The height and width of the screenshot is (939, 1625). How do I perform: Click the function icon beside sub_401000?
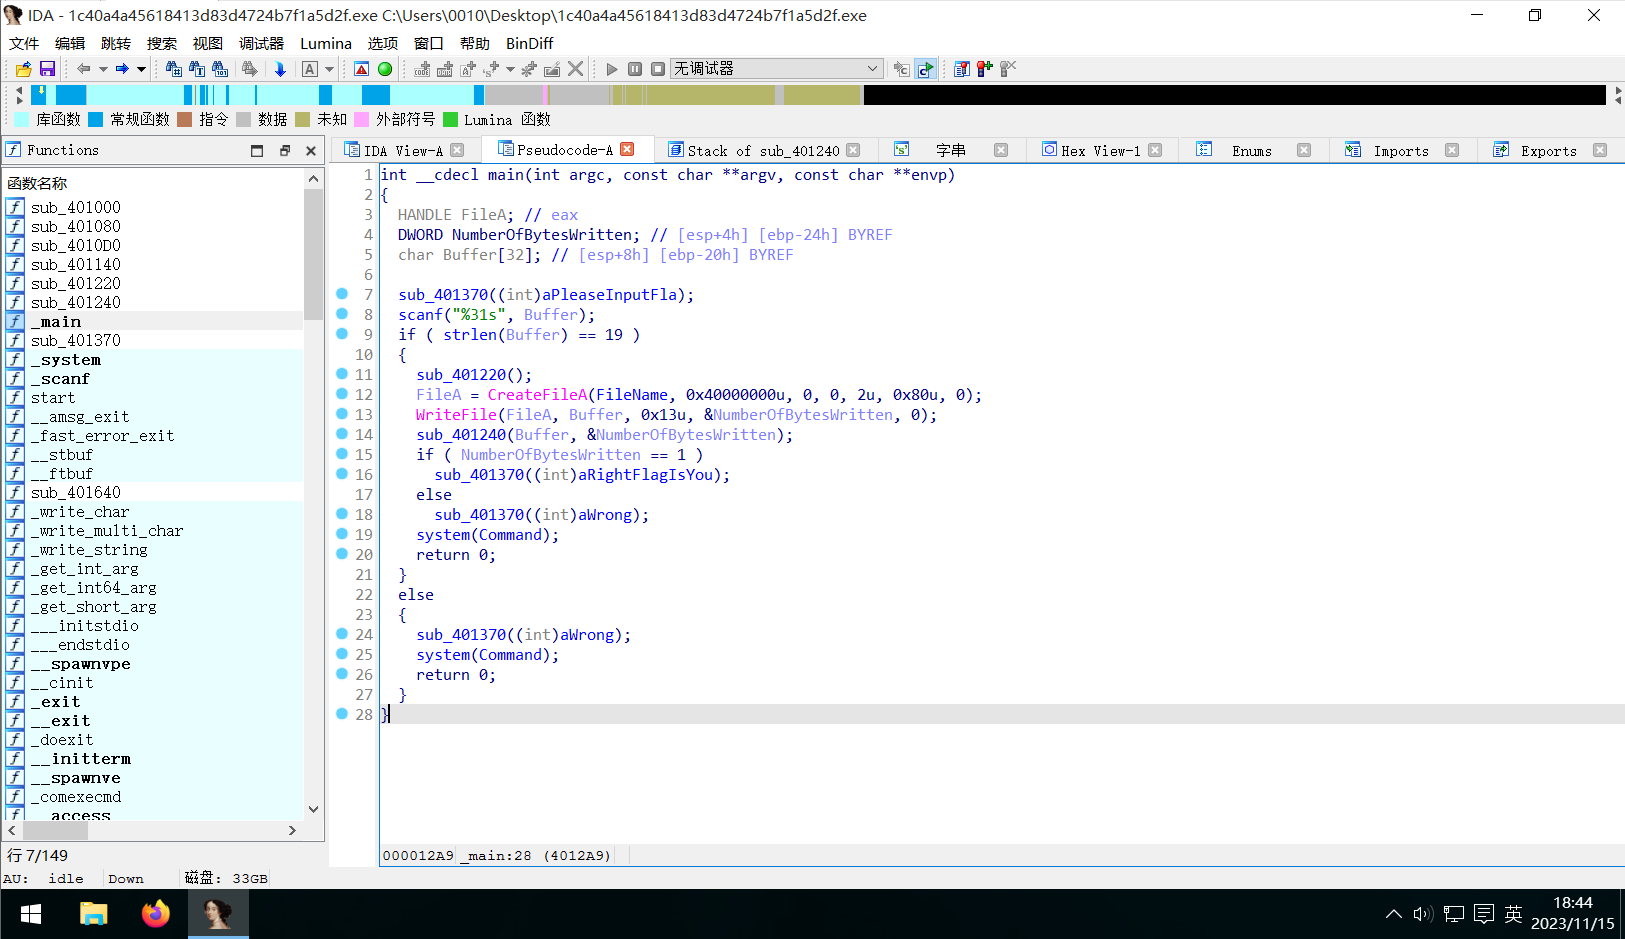point(15,207)
